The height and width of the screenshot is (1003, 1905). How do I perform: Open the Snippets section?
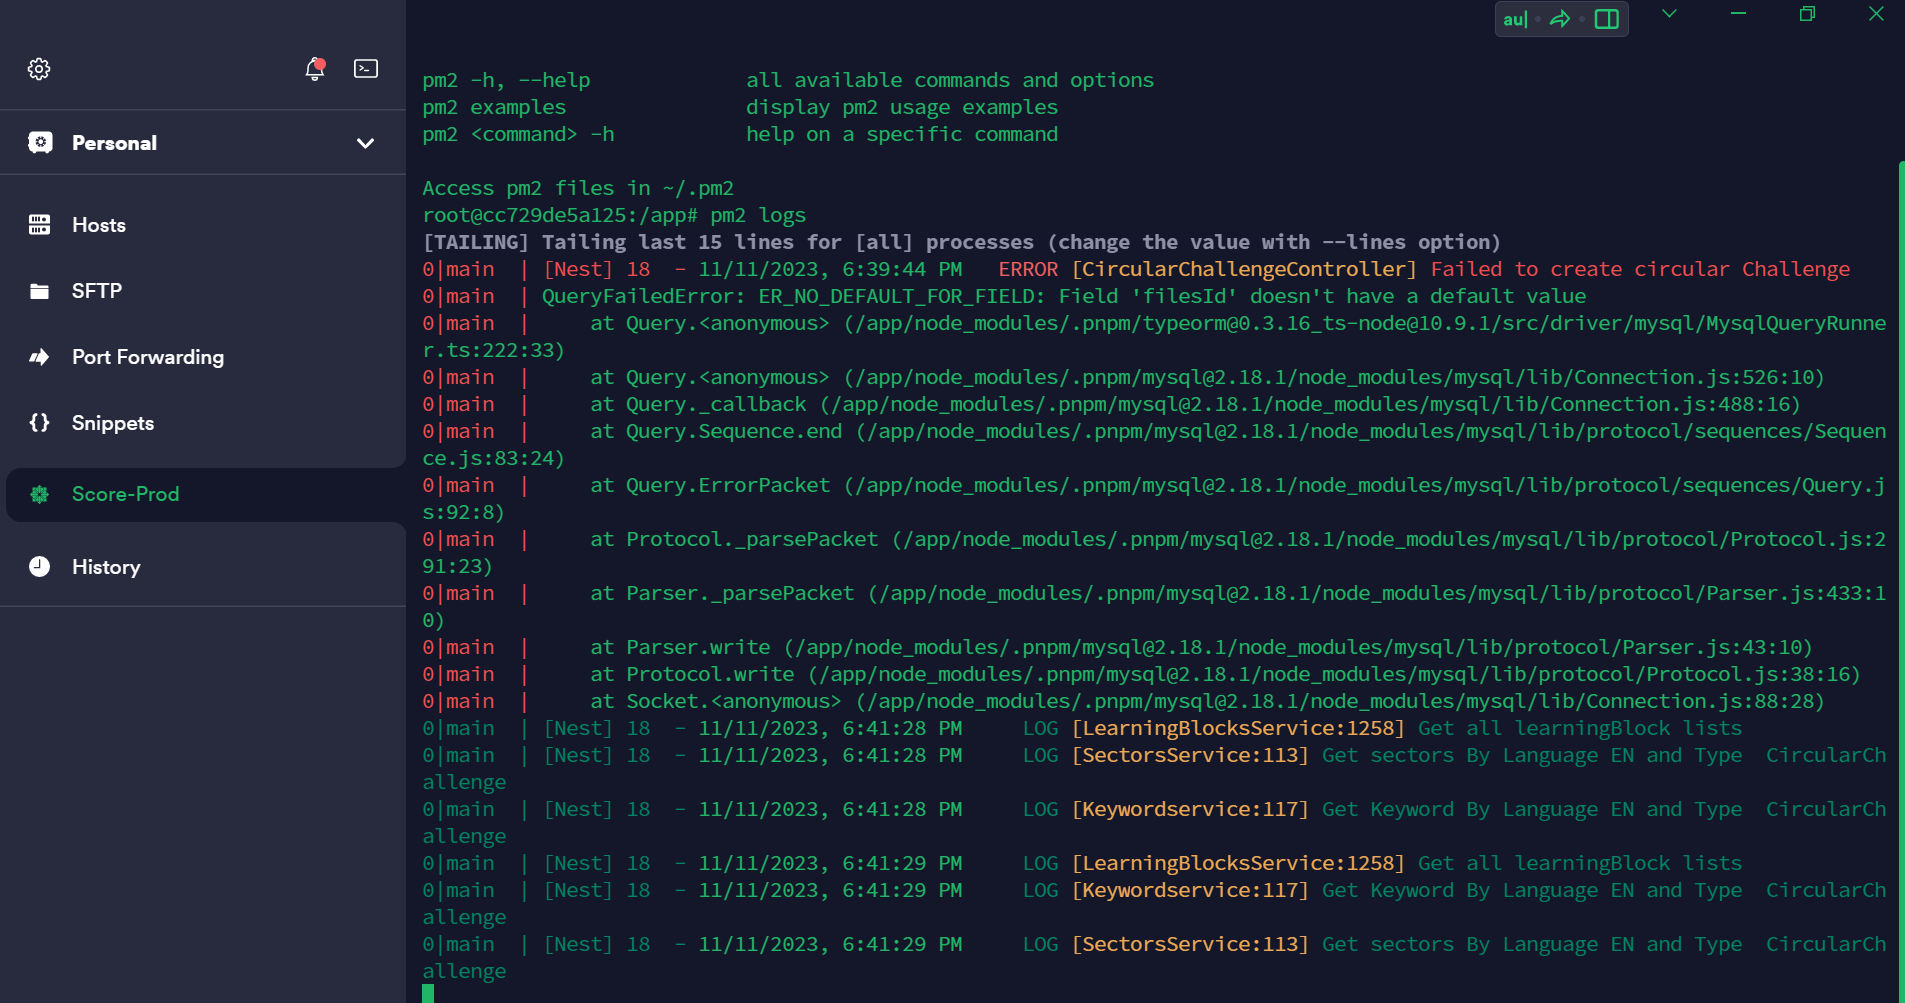tap(113, 423)
